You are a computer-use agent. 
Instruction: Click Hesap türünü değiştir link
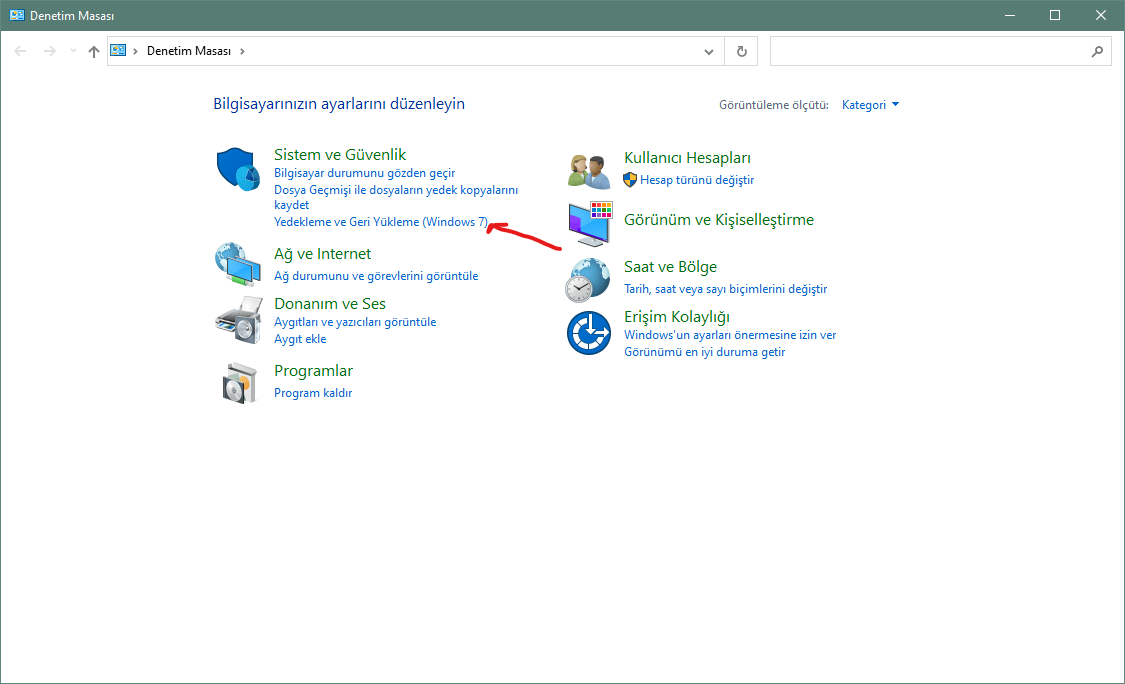coord(697,179)
